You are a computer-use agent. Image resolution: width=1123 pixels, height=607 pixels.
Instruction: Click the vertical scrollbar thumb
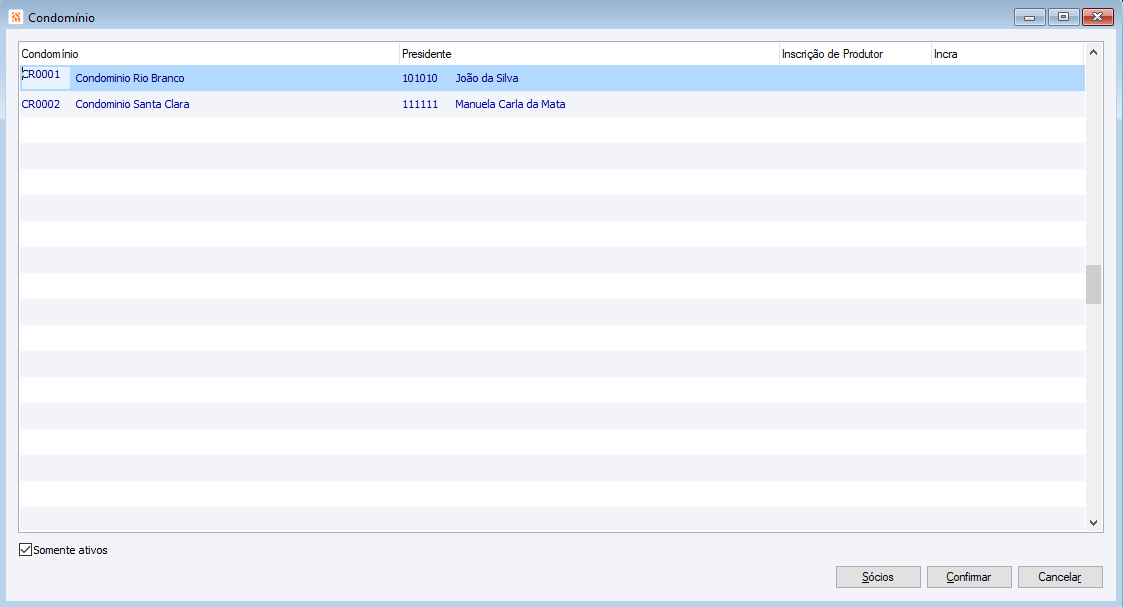pyautogui.click(x=1093, y=284)
